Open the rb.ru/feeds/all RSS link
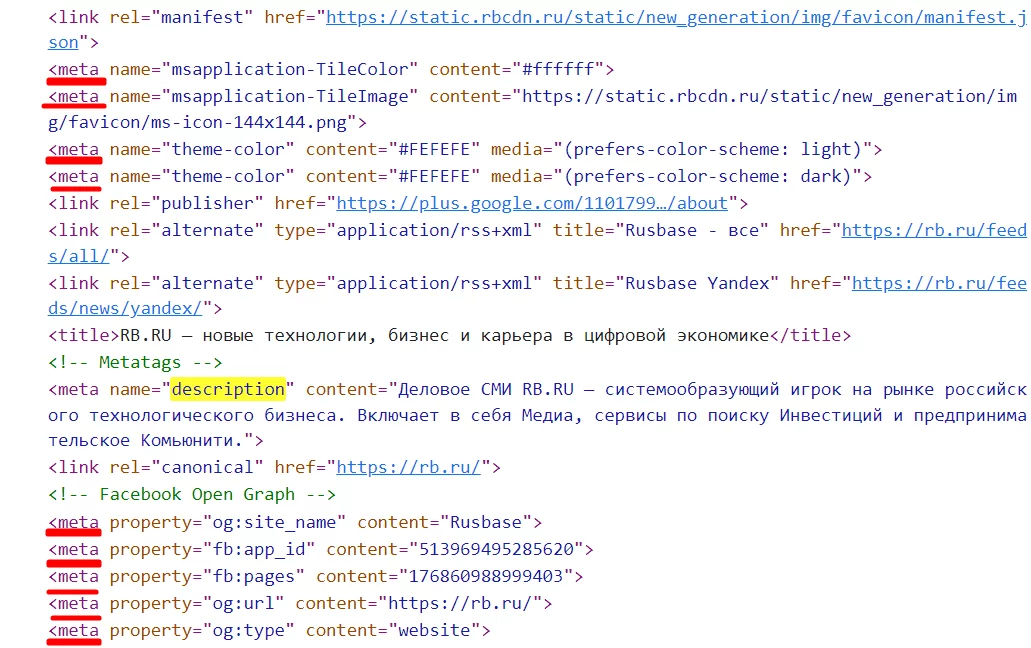 934,231
